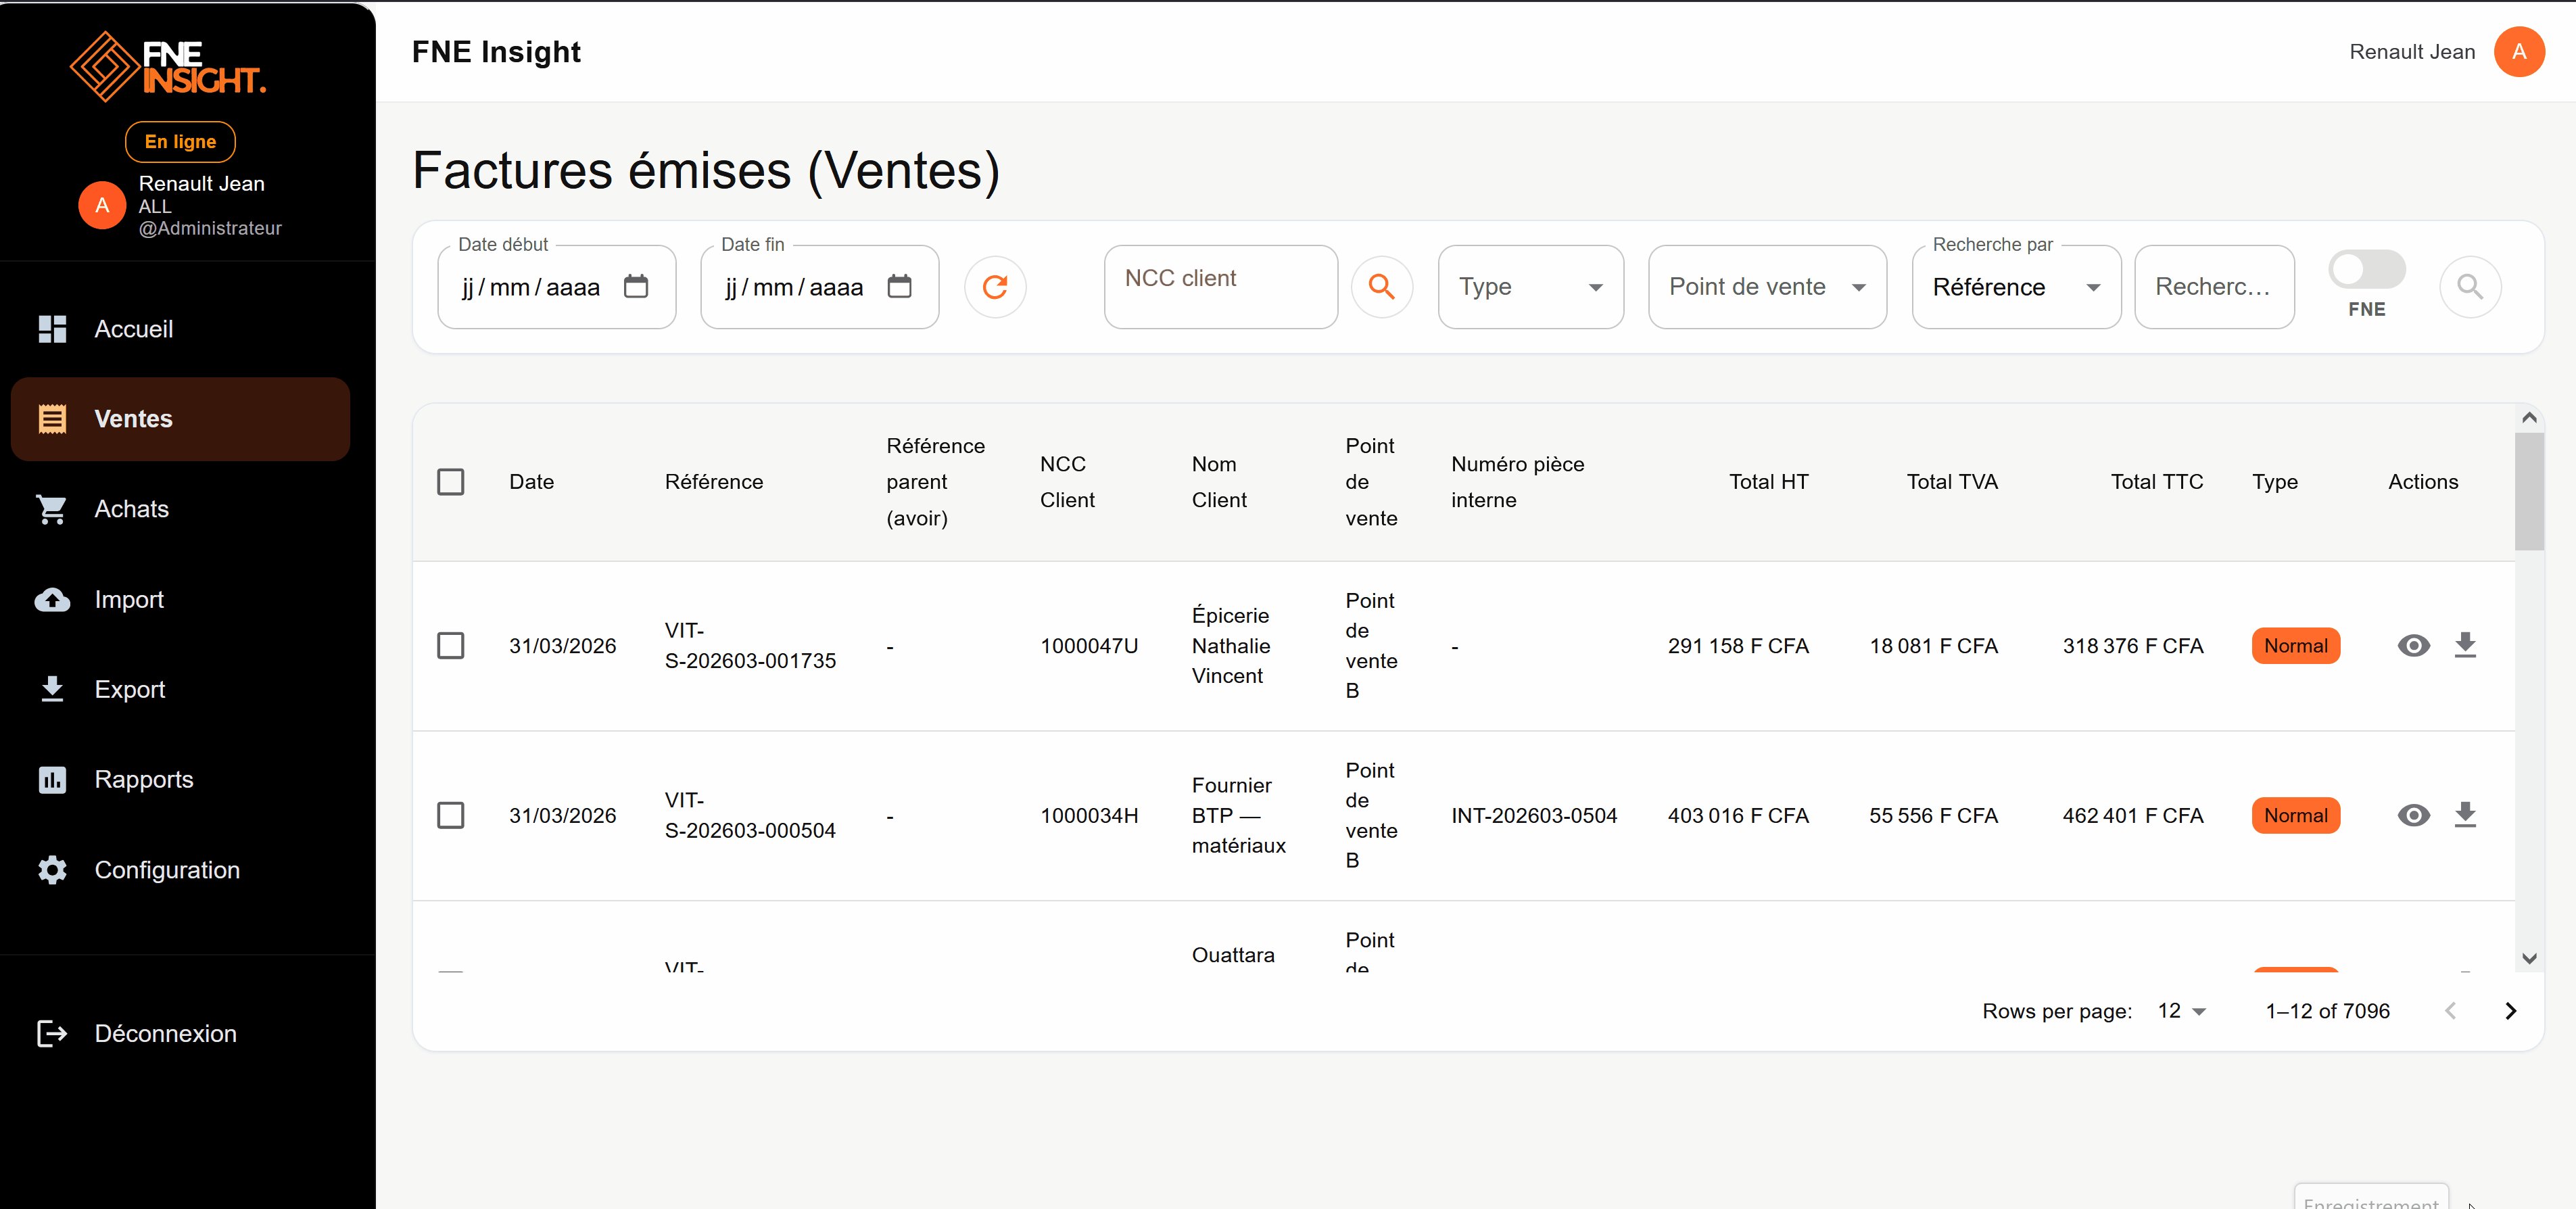Change Rows per page selector
The width and height of the screenshot is (2576, 1209).
click(x=2181, y=1011)
